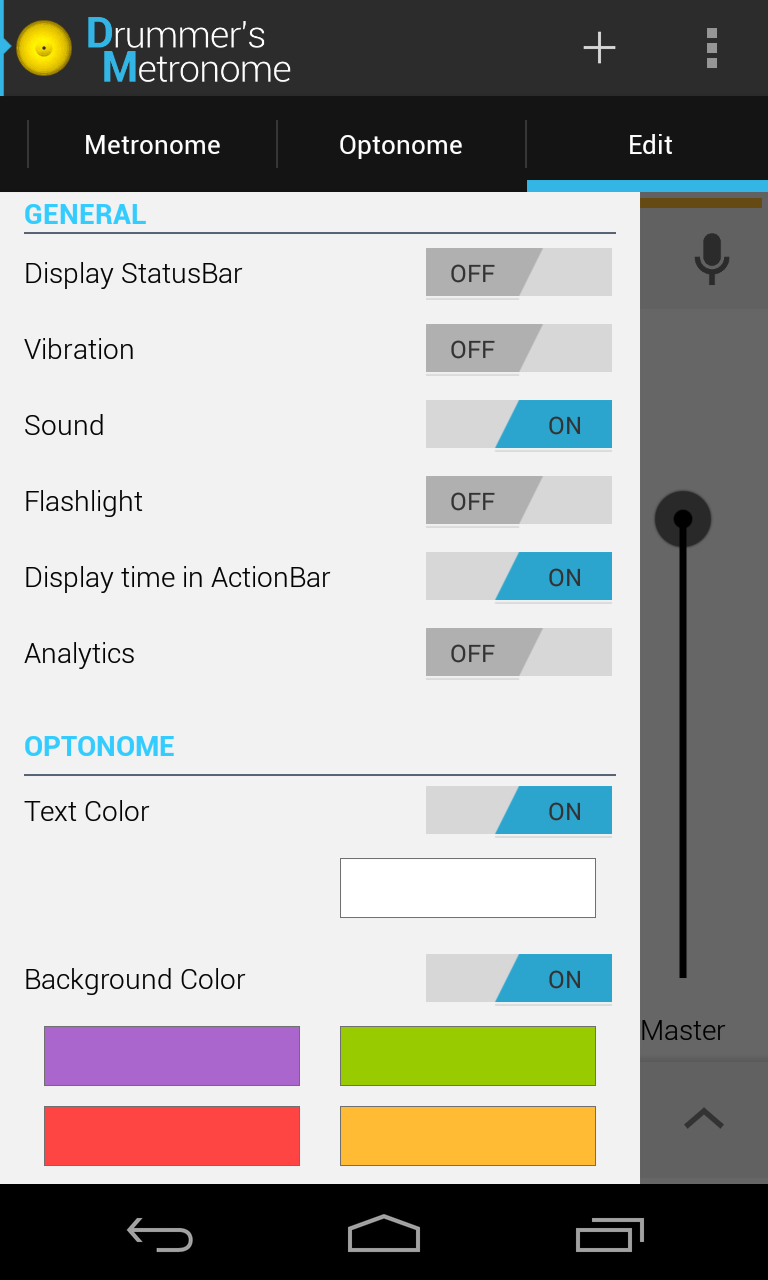Tap the plus add icon
The height and width of the screenshot is (1280, 768).
pos(599,48)
